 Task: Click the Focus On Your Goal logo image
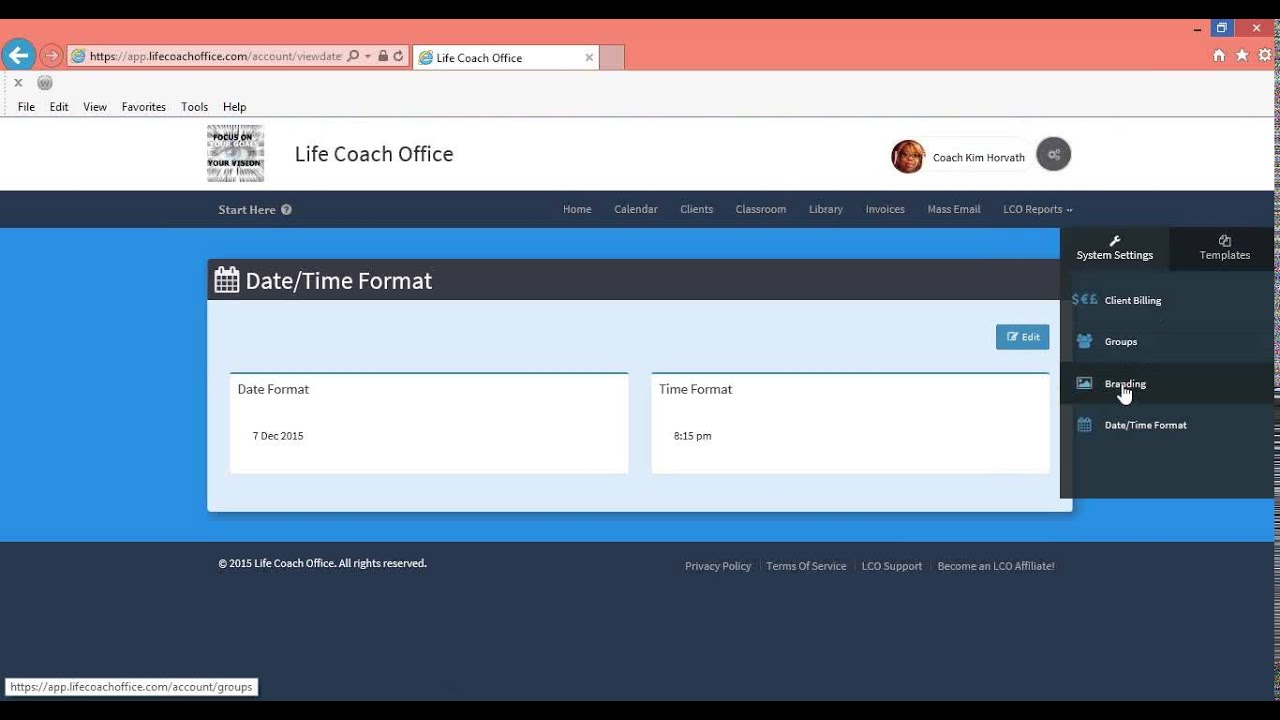[235, 153]
